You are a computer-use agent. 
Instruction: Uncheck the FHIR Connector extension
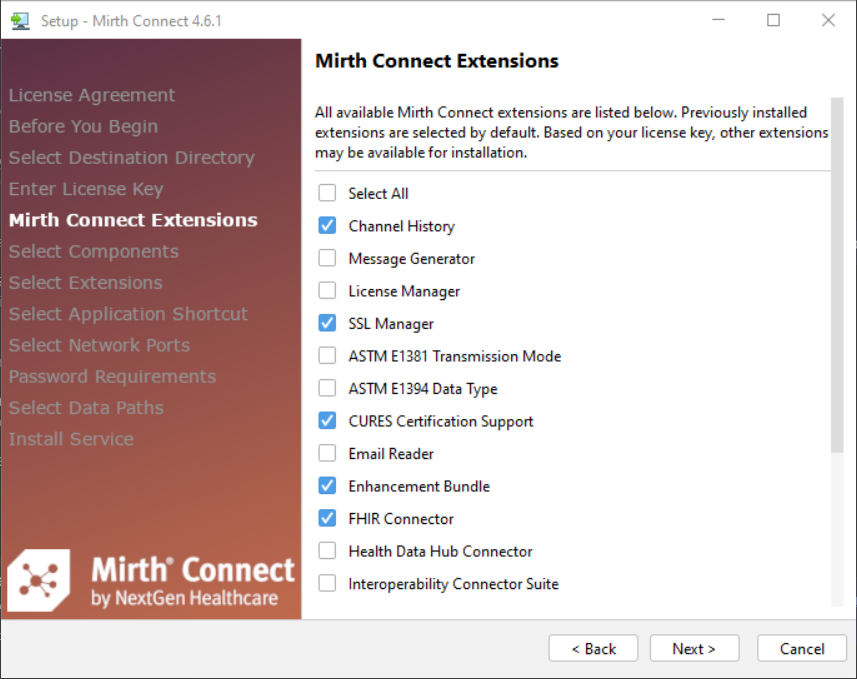pos(327,519)
